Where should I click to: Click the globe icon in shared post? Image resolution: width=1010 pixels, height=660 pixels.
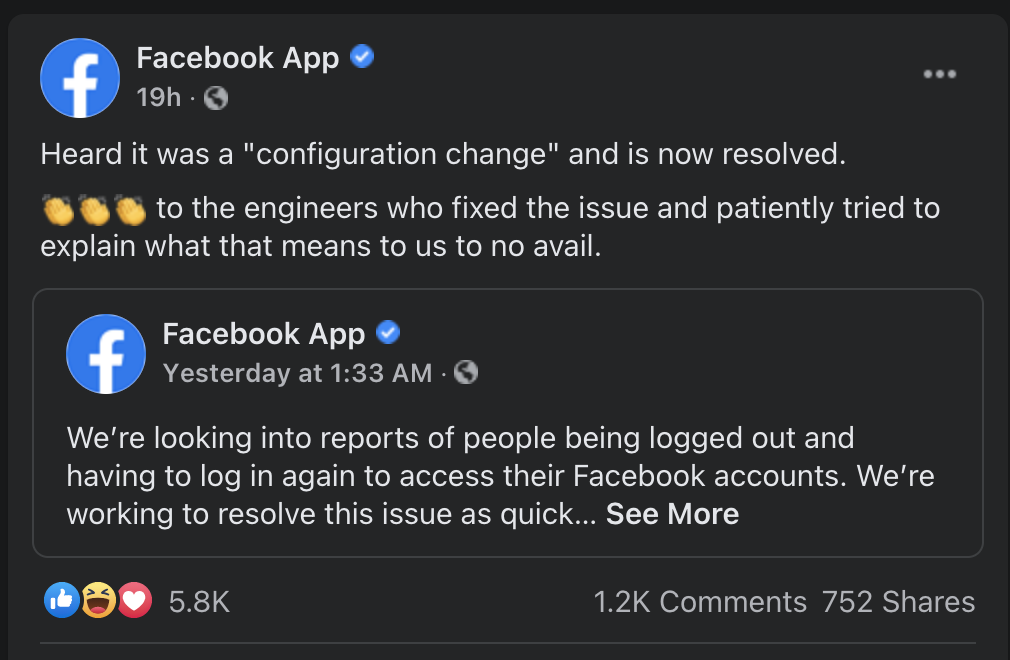coord(466,373)
